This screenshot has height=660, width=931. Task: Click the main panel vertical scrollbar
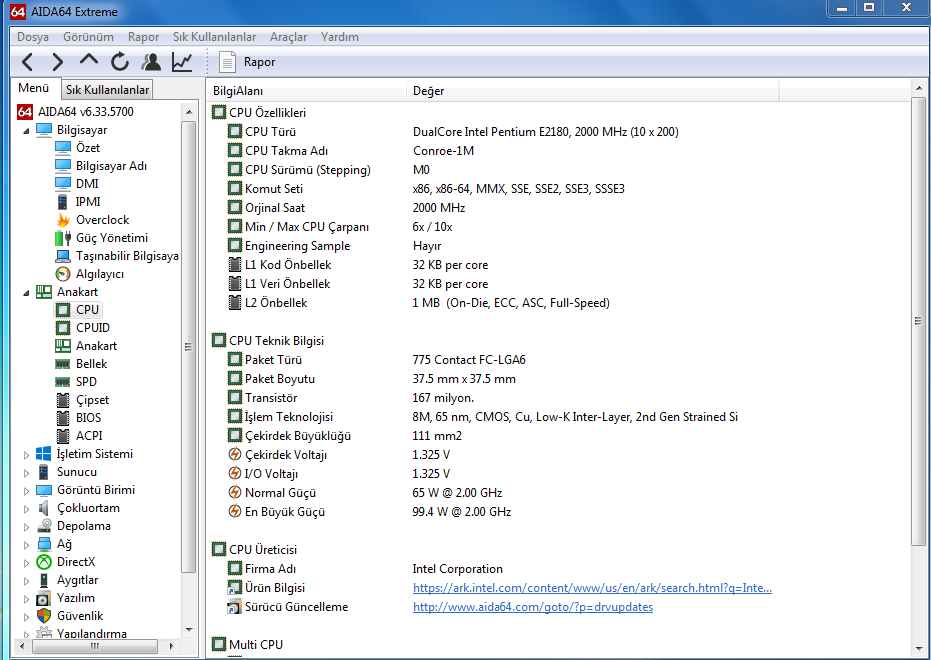918,321
